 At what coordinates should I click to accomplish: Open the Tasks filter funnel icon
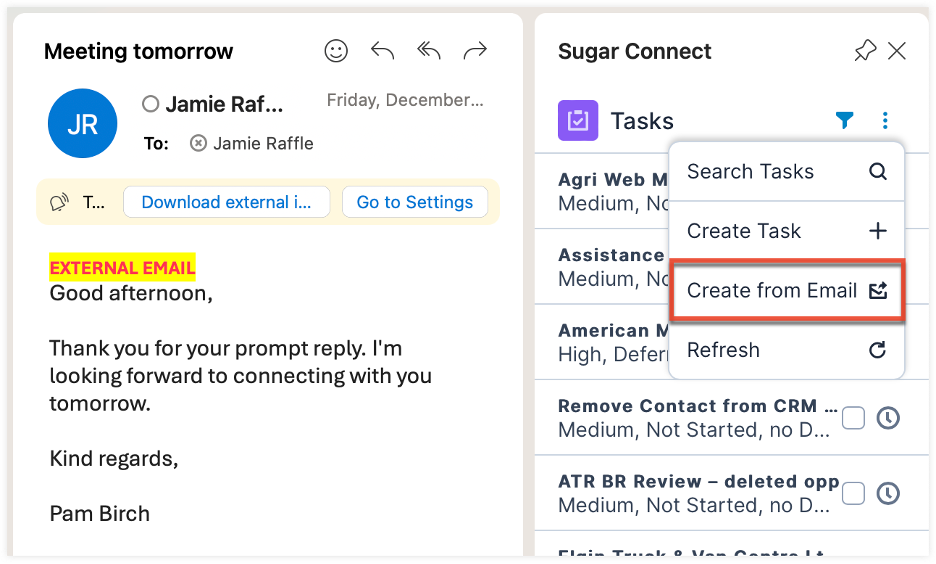845,121
